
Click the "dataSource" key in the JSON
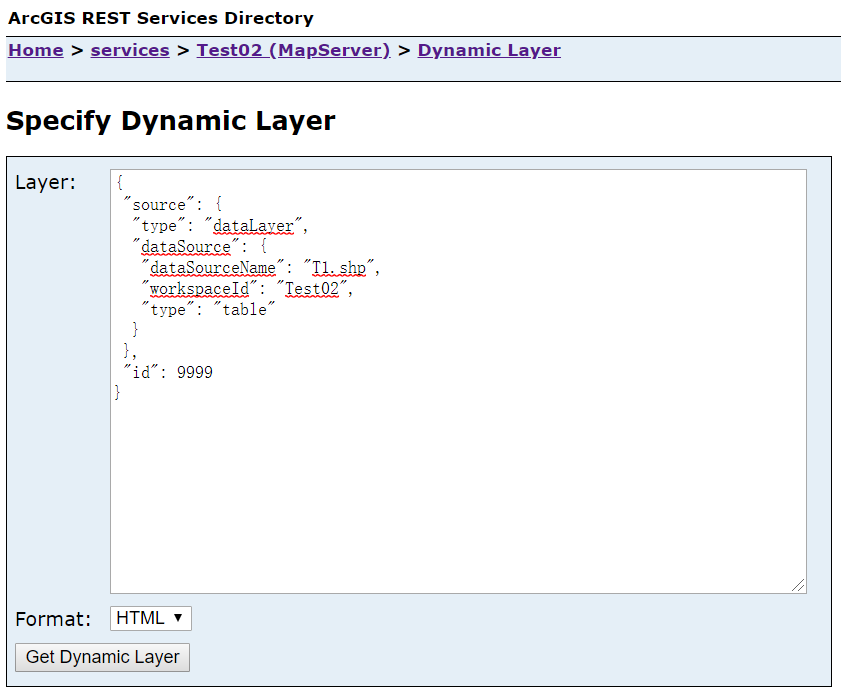tap(186, 247)
